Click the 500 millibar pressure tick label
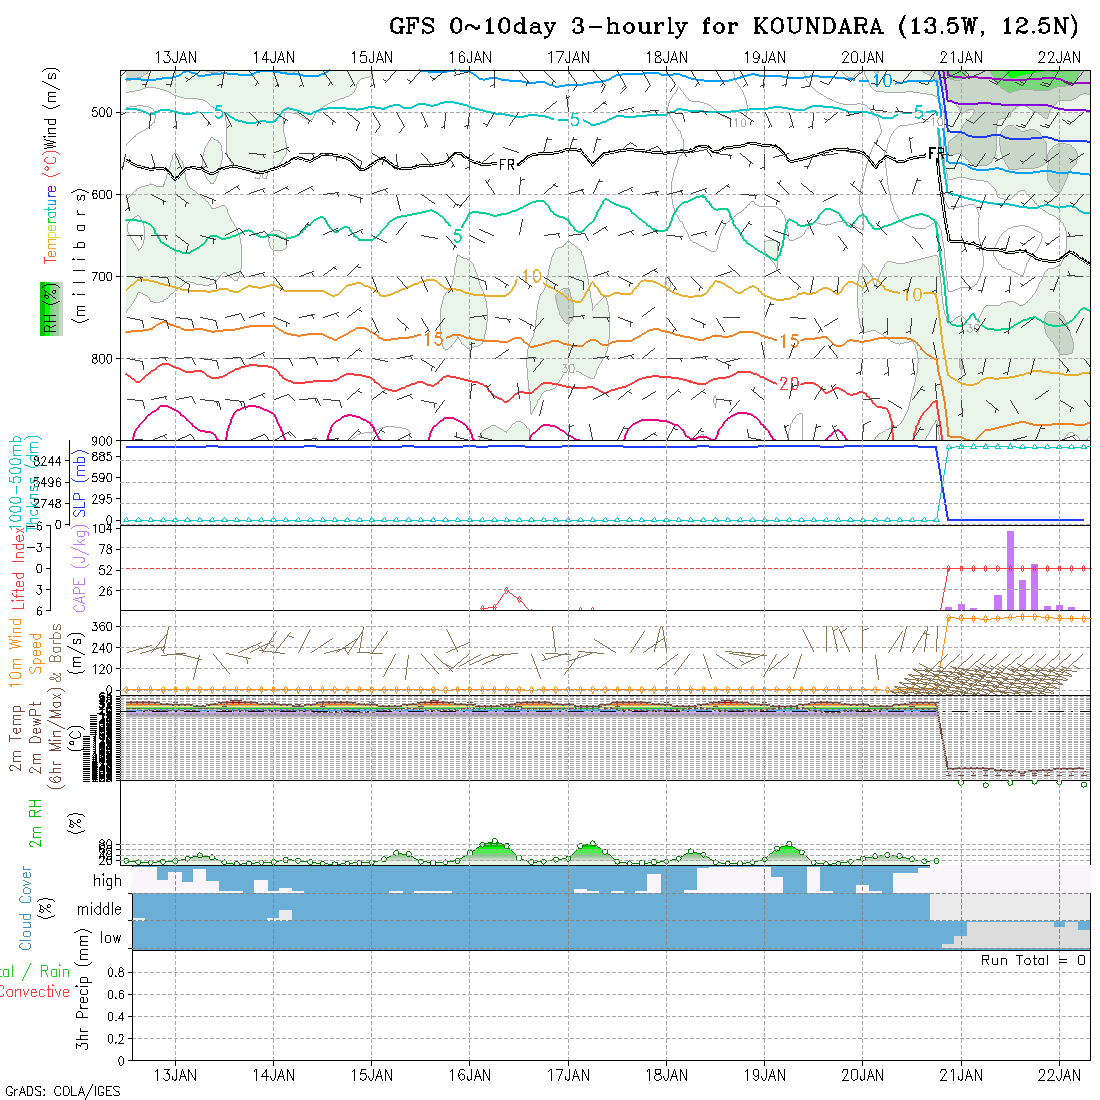 103,112
